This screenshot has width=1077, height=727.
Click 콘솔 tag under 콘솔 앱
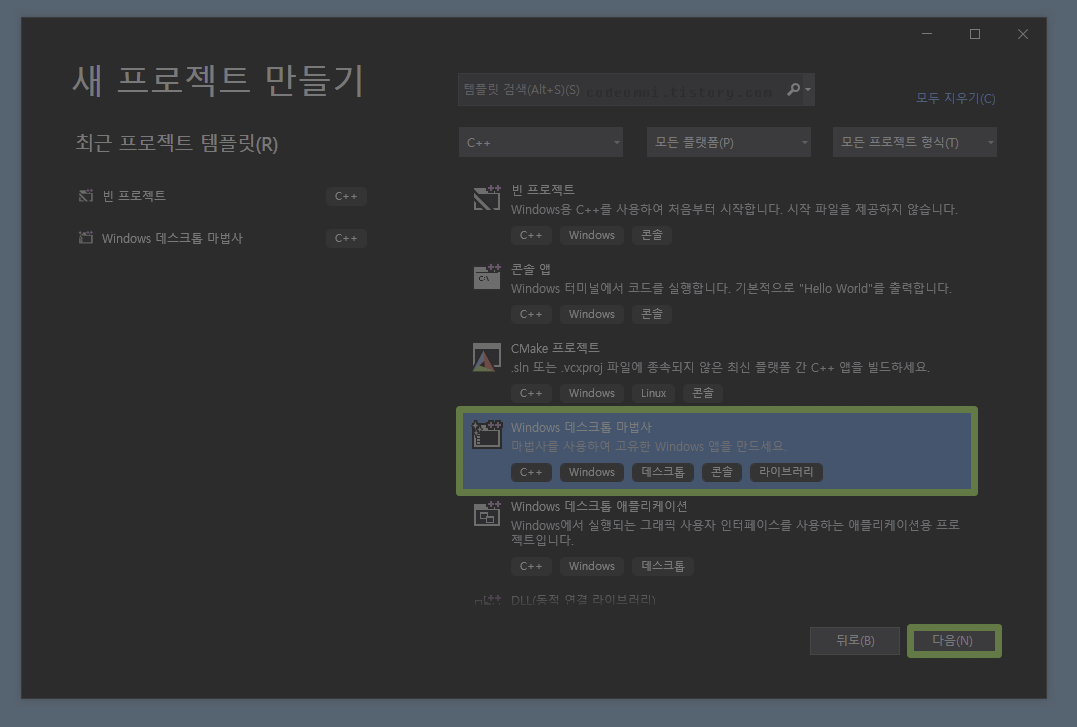tap(652, 314)
